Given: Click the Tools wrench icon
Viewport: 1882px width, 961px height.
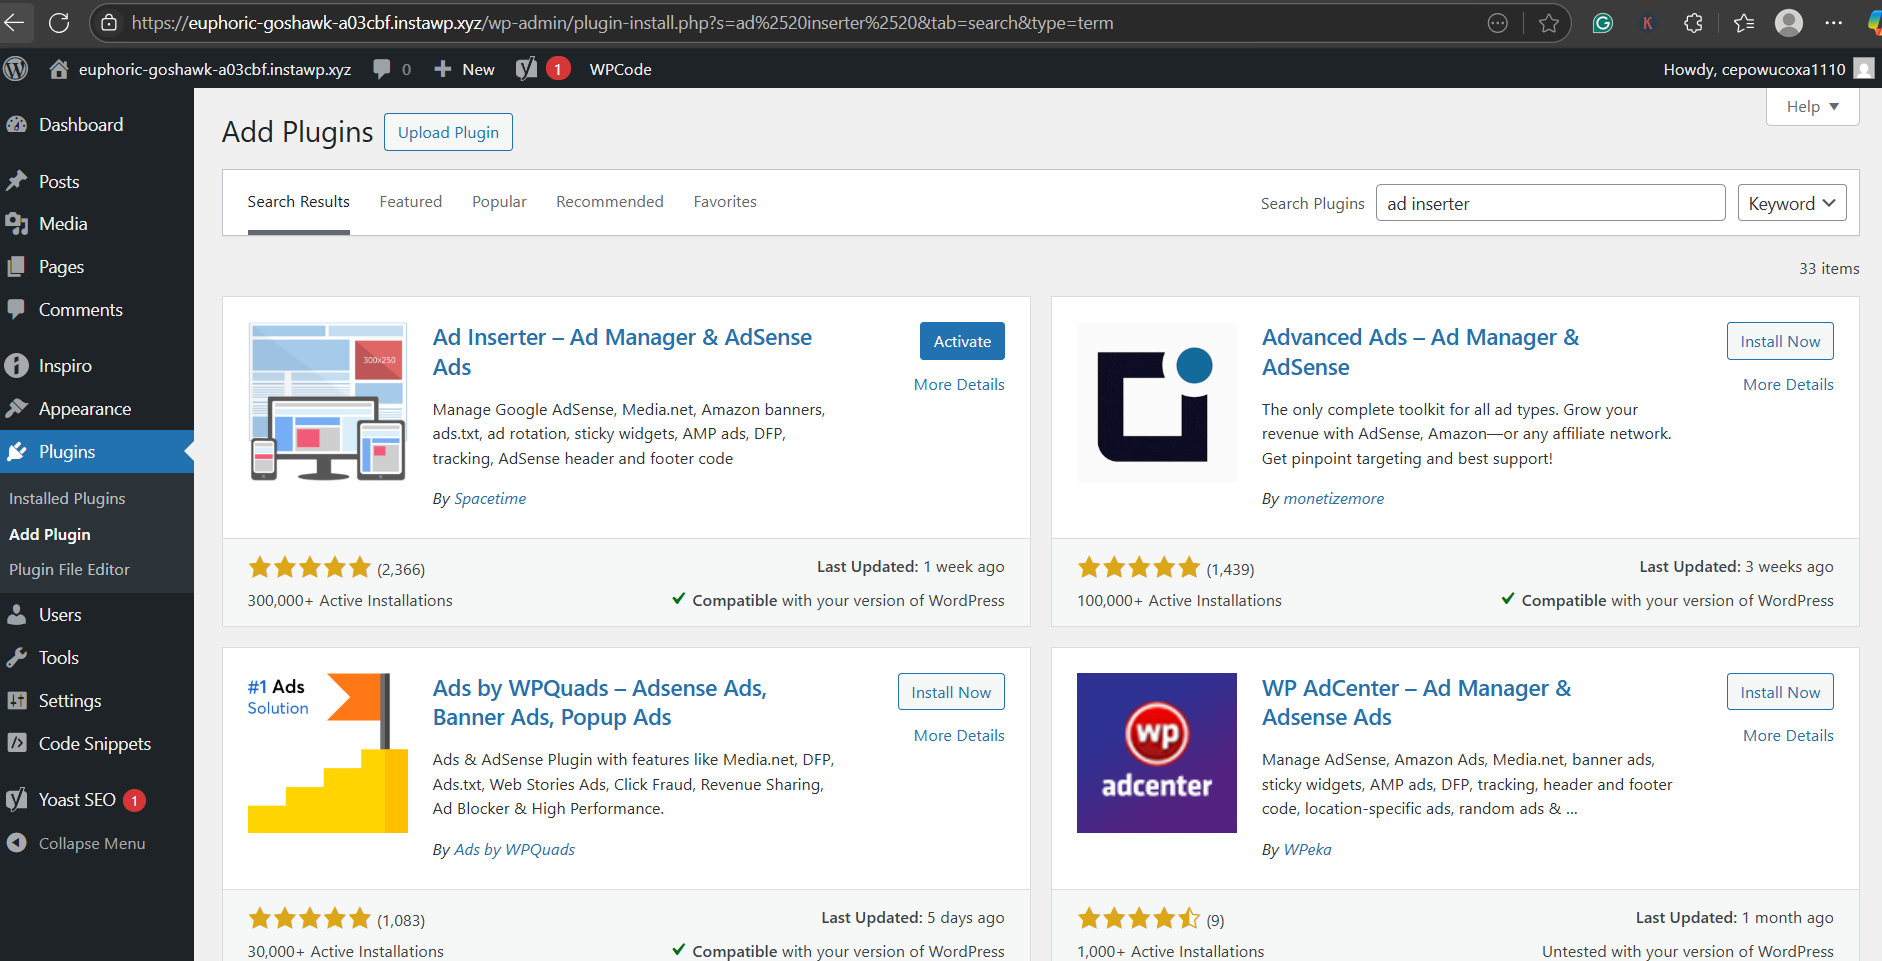Looking at the screenshot, I should (x=17, y=658).
